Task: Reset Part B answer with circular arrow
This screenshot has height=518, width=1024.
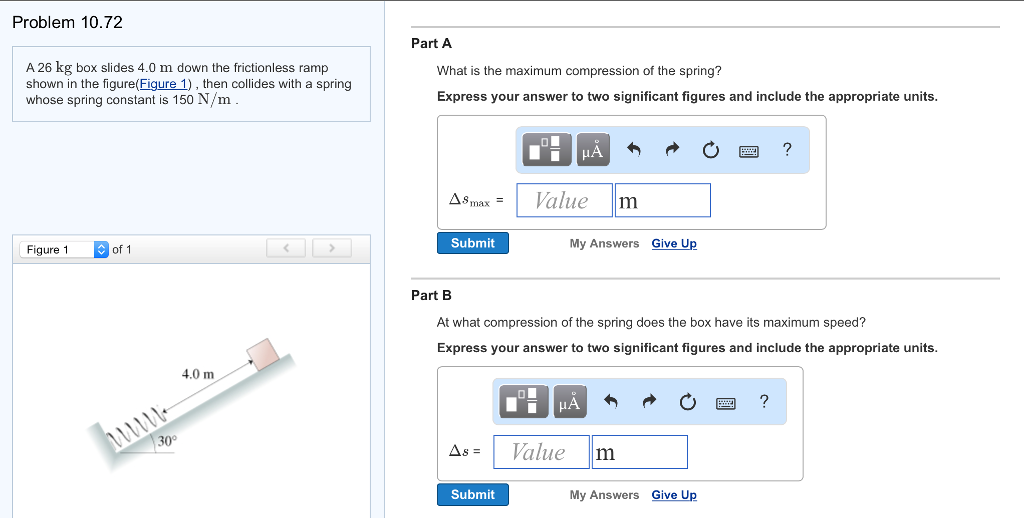Action: pyautogui.click(x=686, y=402)
